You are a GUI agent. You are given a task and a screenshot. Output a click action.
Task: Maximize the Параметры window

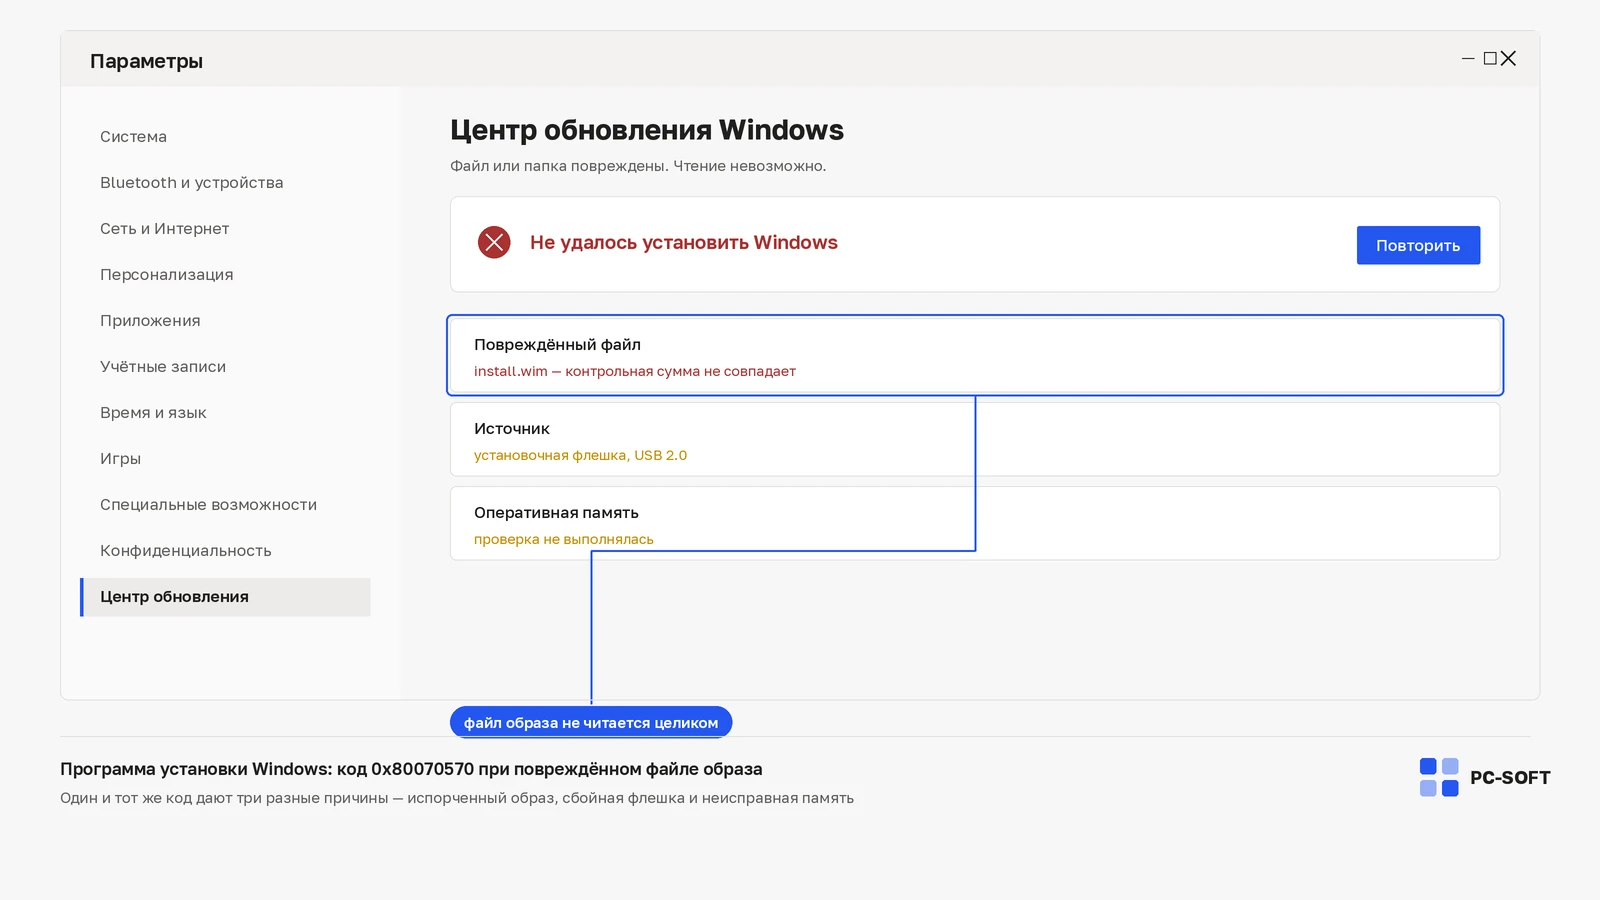coord(1490,59)
